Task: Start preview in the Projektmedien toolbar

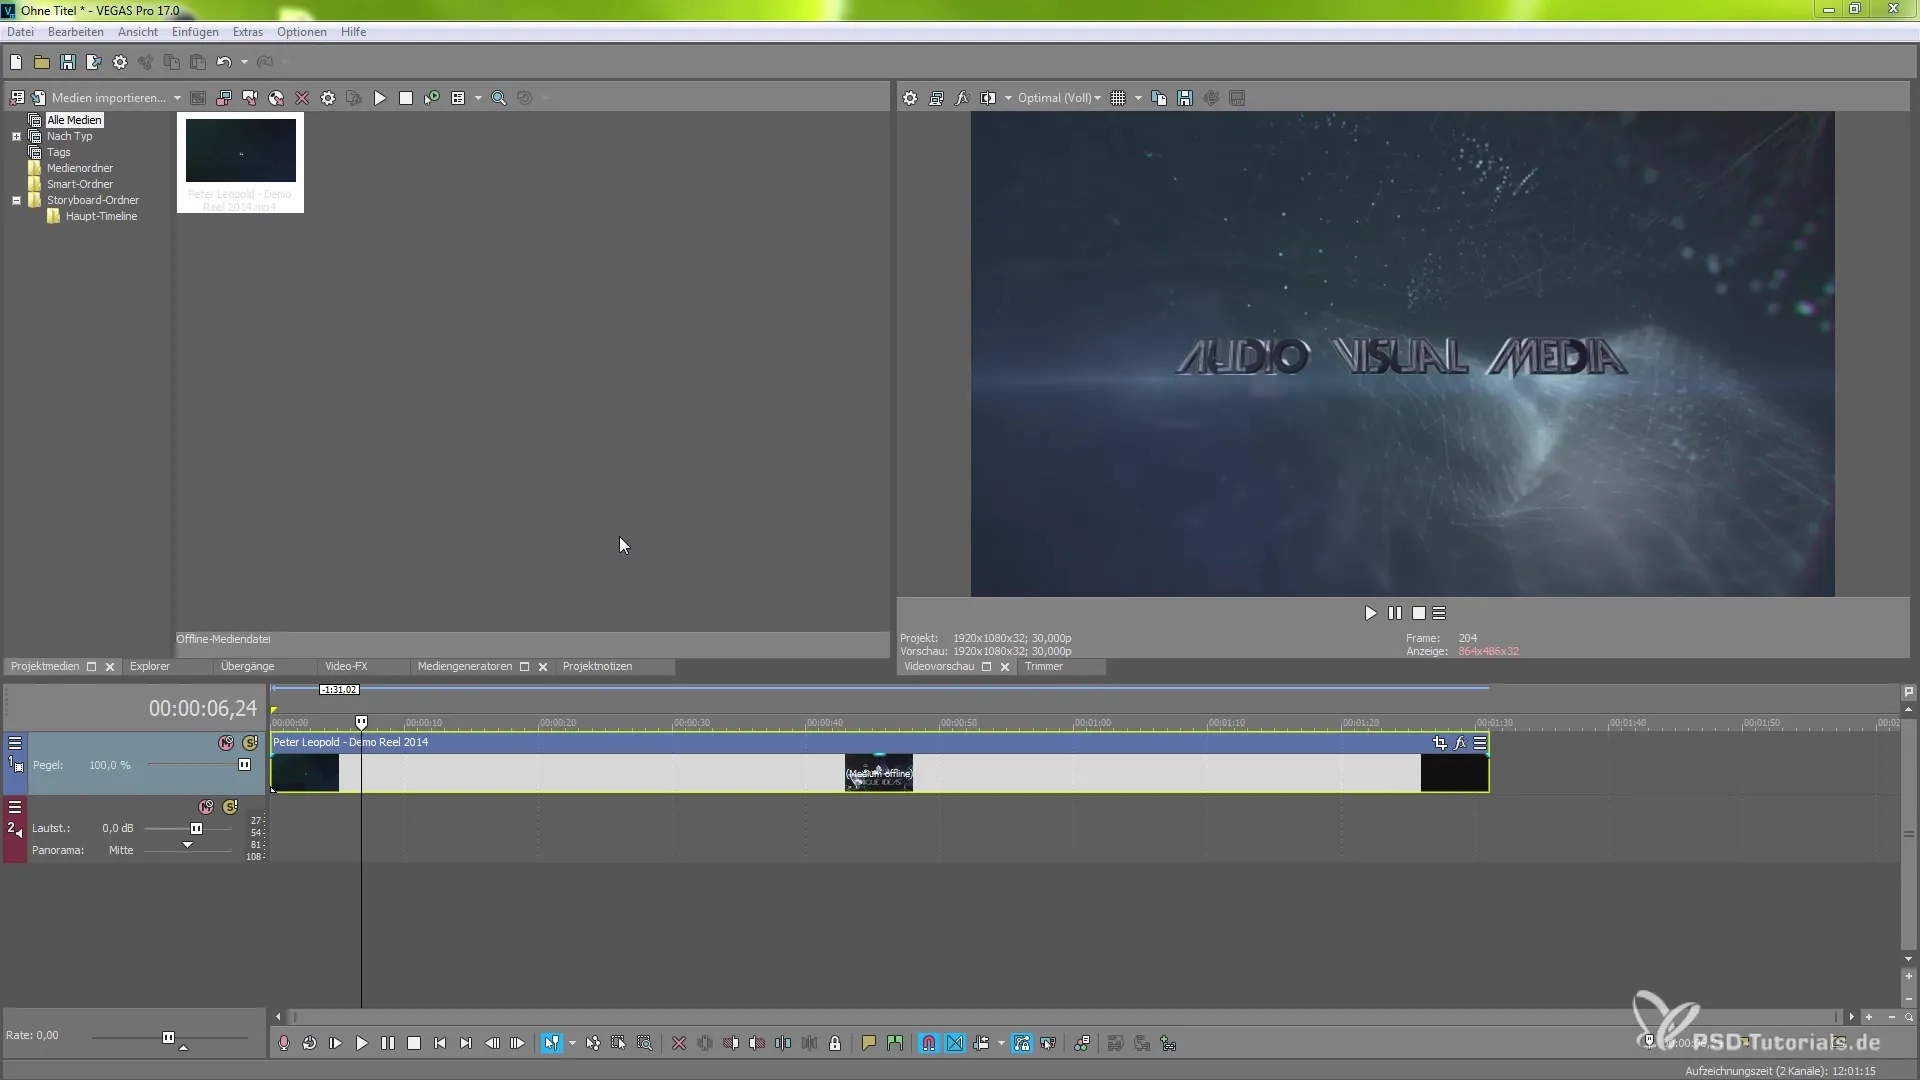Action: 380,98
